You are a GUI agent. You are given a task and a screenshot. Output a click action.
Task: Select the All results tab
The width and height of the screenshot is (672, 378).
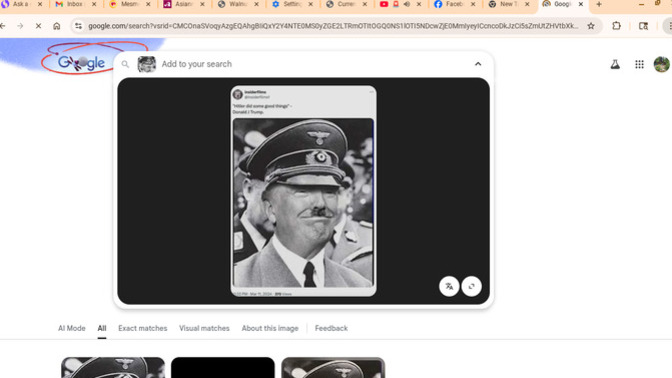102,328
